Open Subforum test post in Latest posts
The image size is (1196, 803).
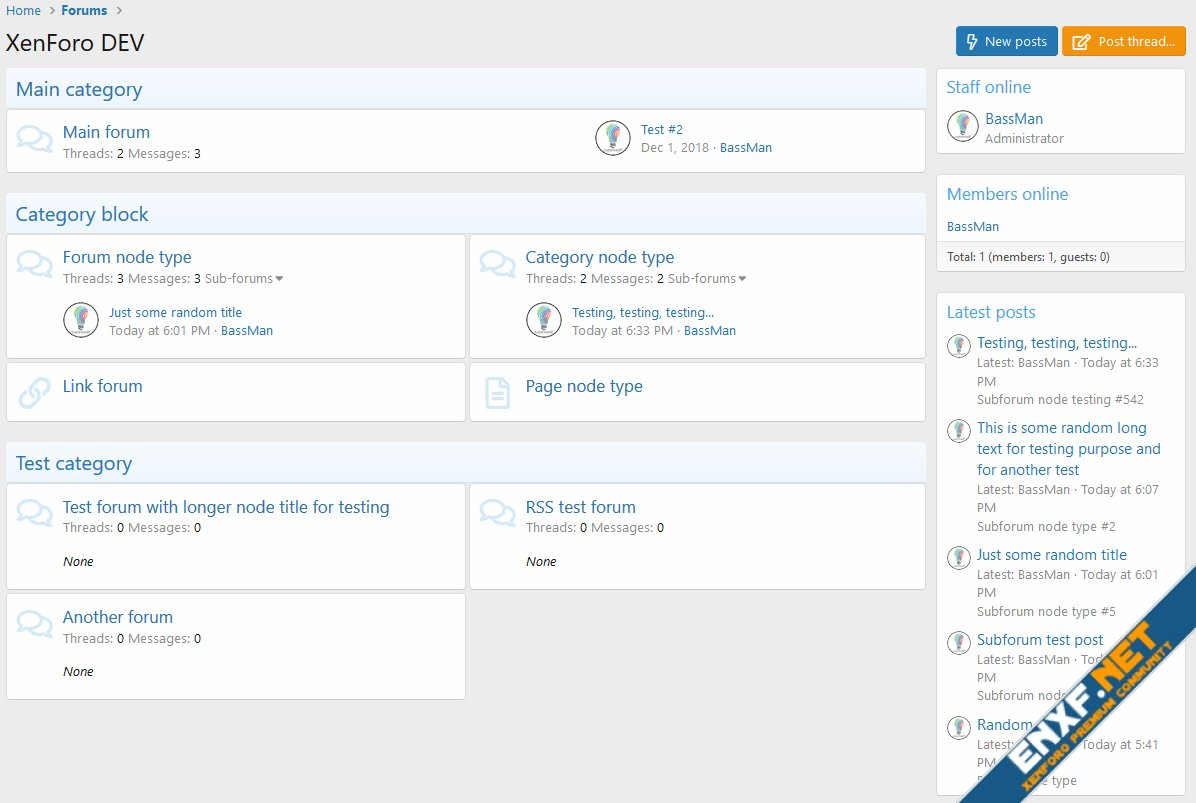(x=1040, y=640)
